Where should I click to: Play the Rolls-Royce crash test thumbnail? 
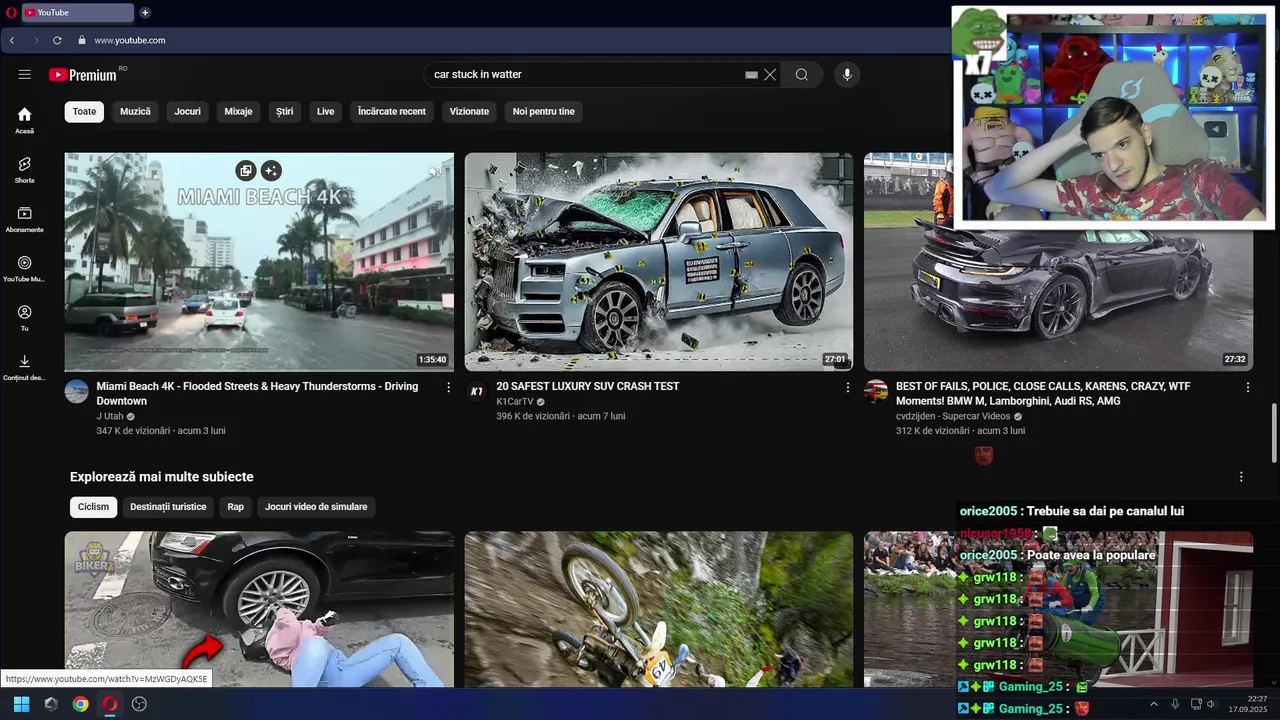pos(659,262)
